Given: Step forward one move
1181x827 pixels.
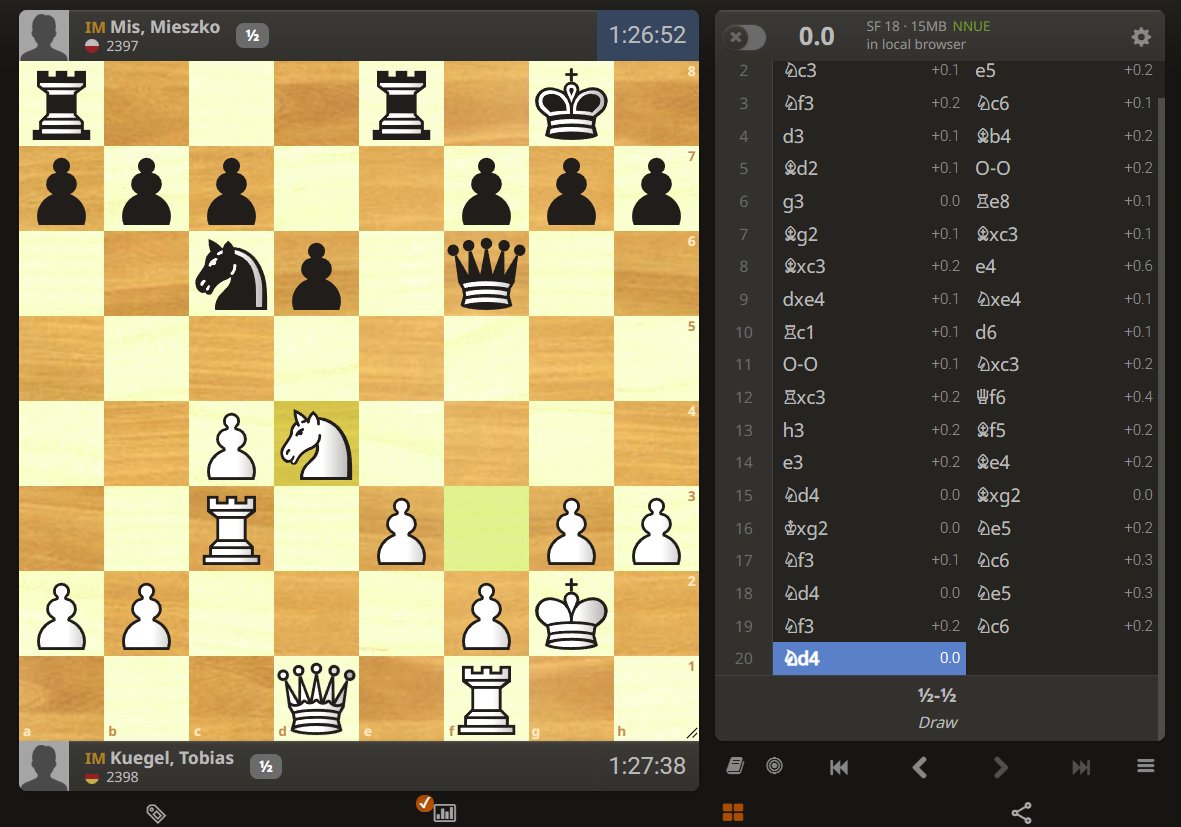Looking at the screenshot, I should point(1000,767).
